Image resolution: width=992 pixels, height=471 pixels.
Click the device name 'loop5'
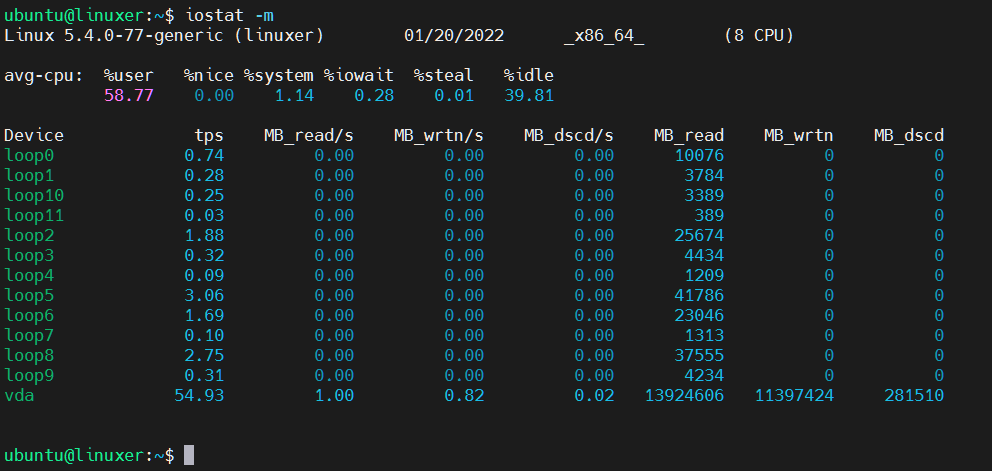coord(29,296)
